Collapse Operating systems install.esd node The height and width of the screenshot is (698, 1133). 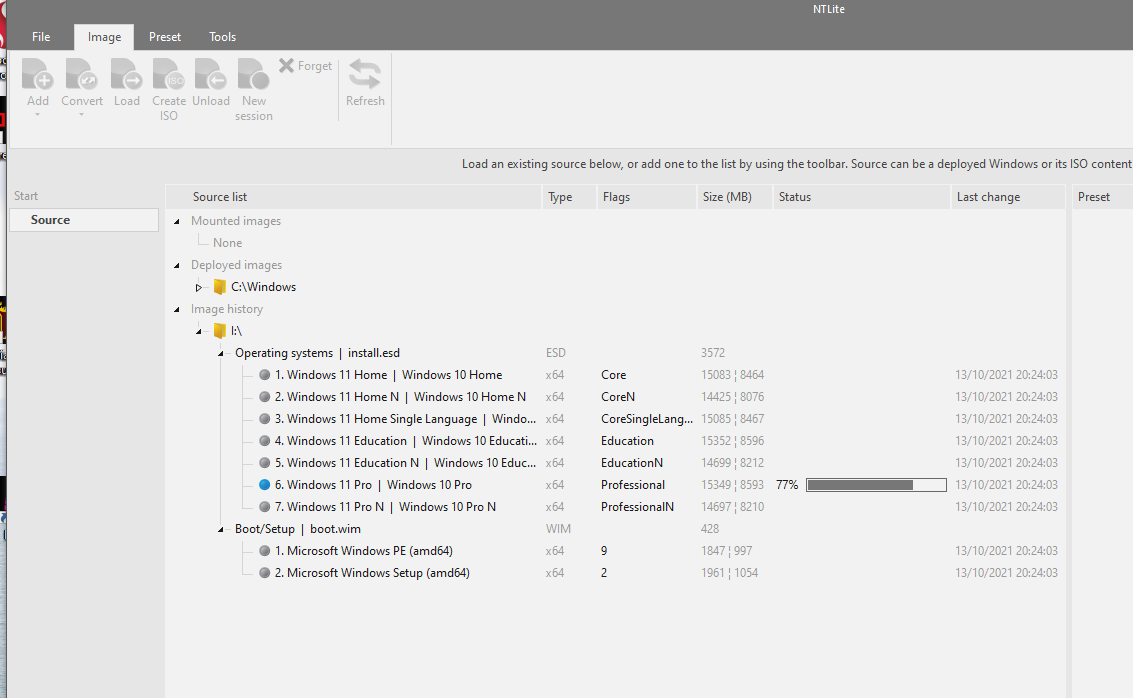pos(221,353)
